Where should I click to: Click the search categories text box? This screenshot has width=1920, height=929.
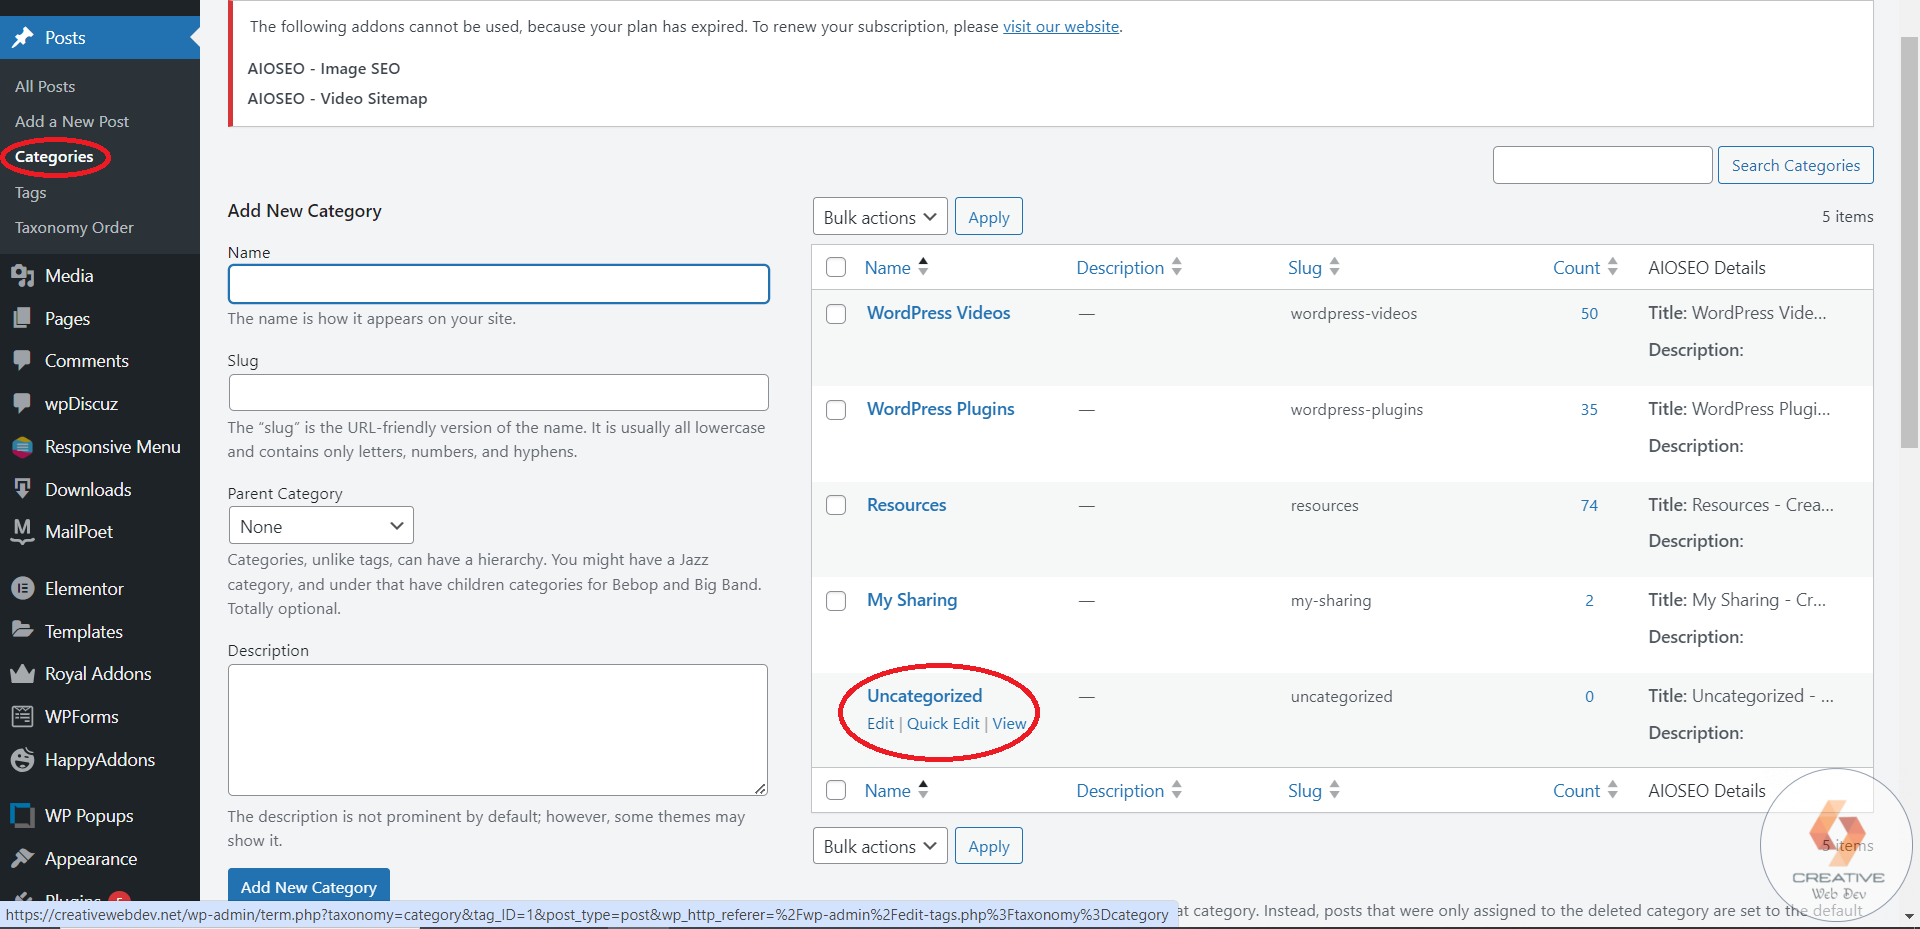click(x=1603, y=165)
